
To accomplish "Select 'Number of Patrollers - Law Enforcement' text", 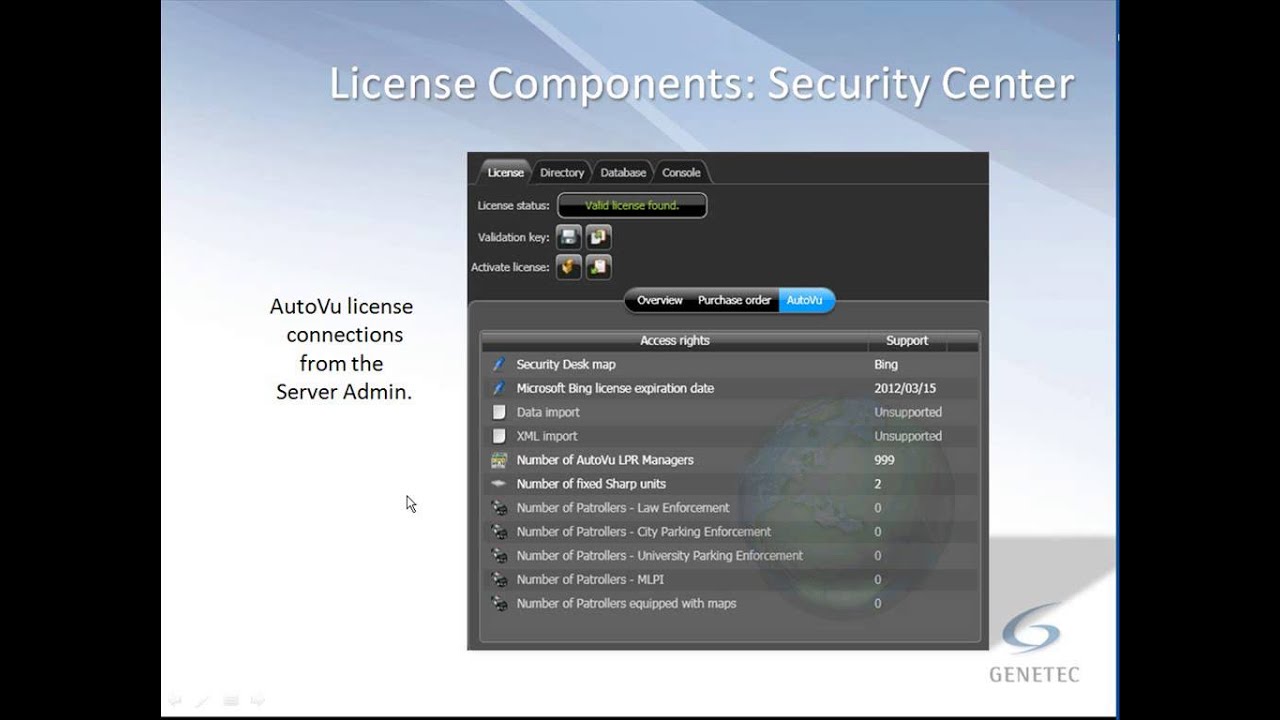I will (x=623, y=508).
